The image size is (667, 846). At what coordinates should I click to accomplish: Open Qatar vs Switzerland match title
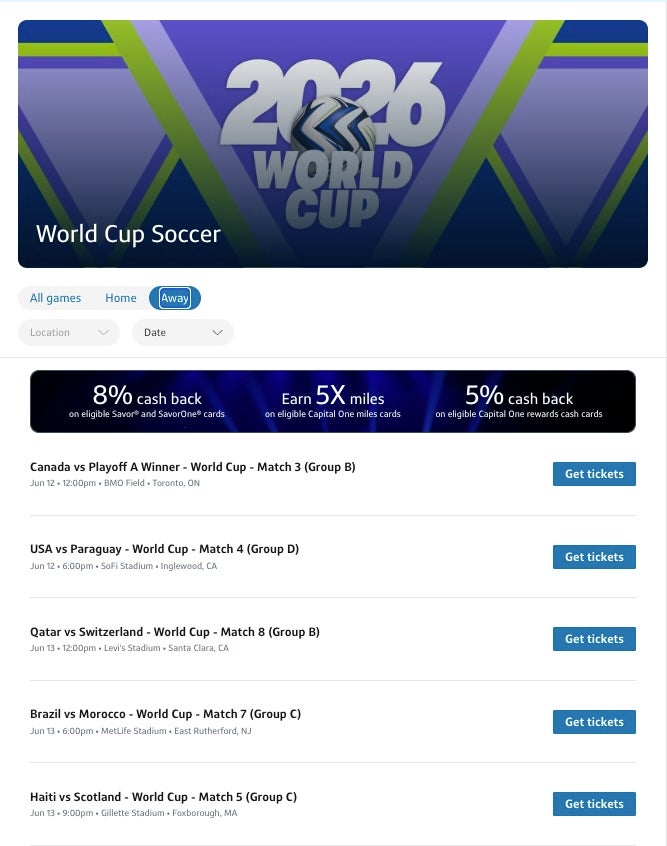pos(175,632)
